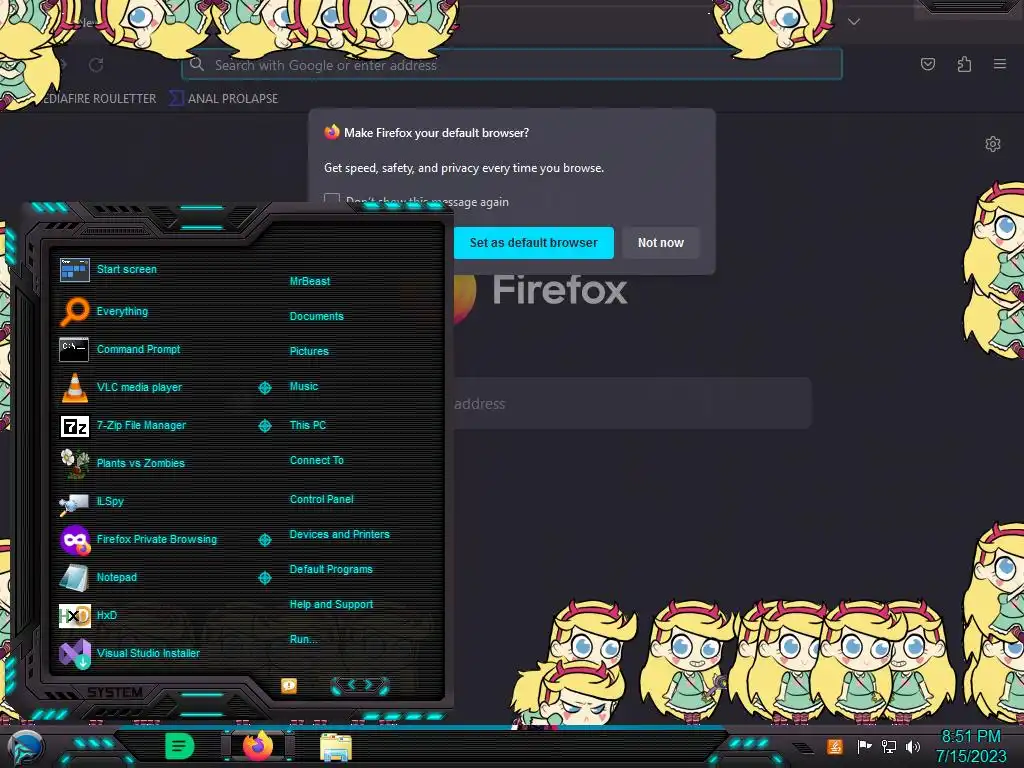Open new tab personalization gear
This screenshot has height=768, width=1024.
993,144
